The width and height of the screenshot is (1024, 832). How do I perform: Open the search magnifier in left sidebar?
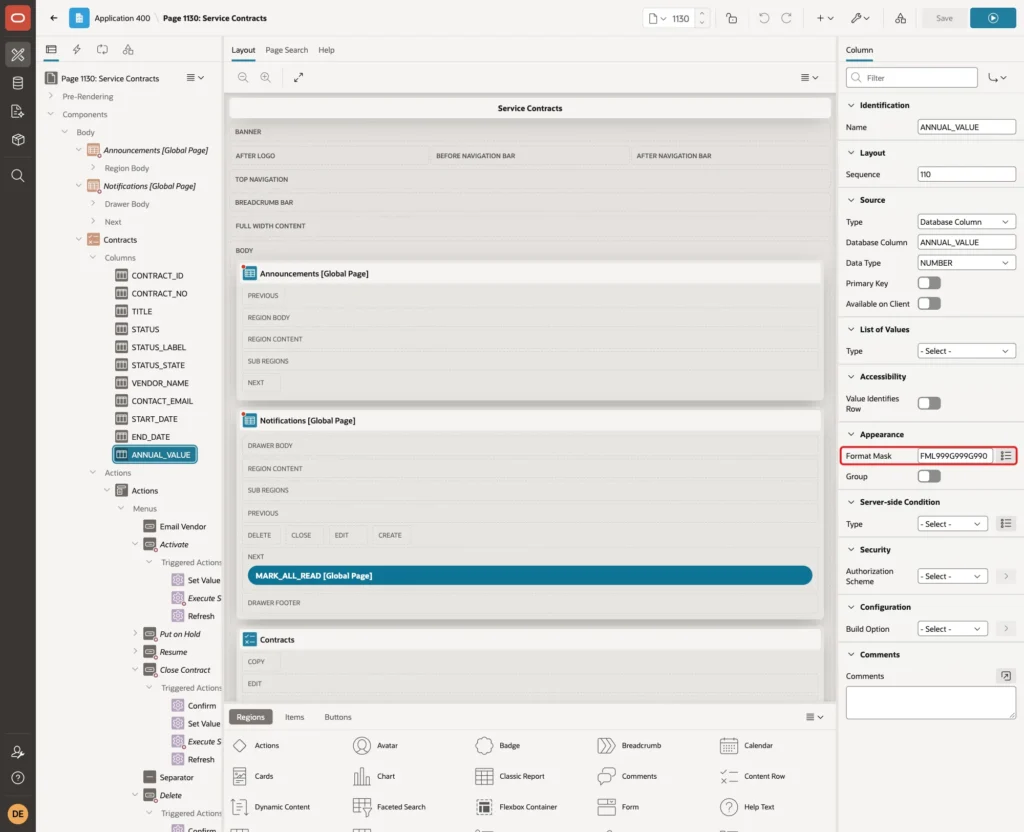(x=18, y=176)
